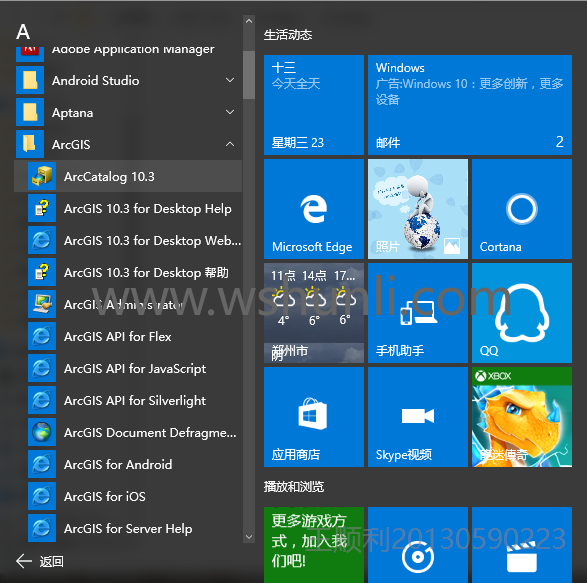Launch ArcGIS Document Defragmenter globe icon
This screenshot has height=583, width=587.
(x=42, y=432)
